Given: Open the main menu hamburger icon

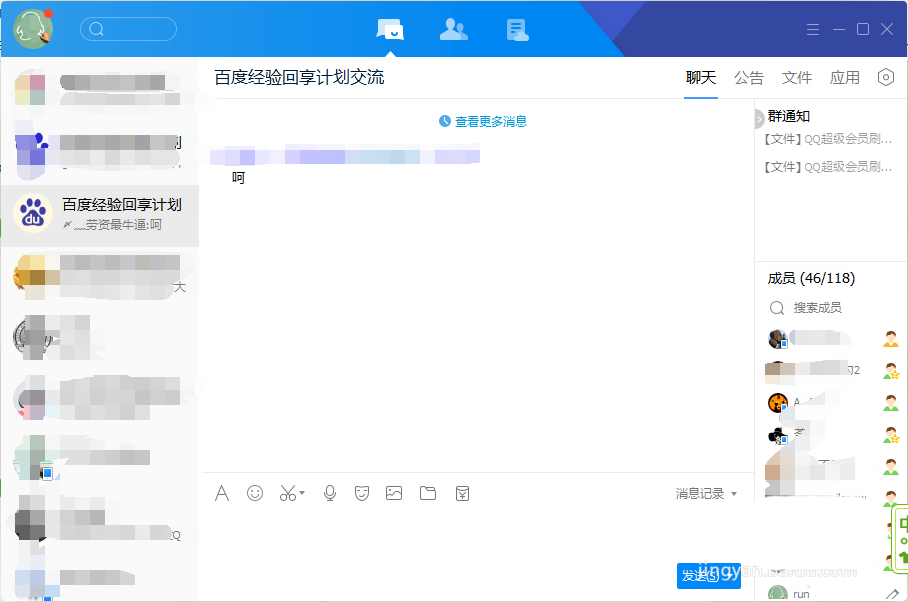Looking at the screenshot, I should pyautogui.click(x=812, y=30).
